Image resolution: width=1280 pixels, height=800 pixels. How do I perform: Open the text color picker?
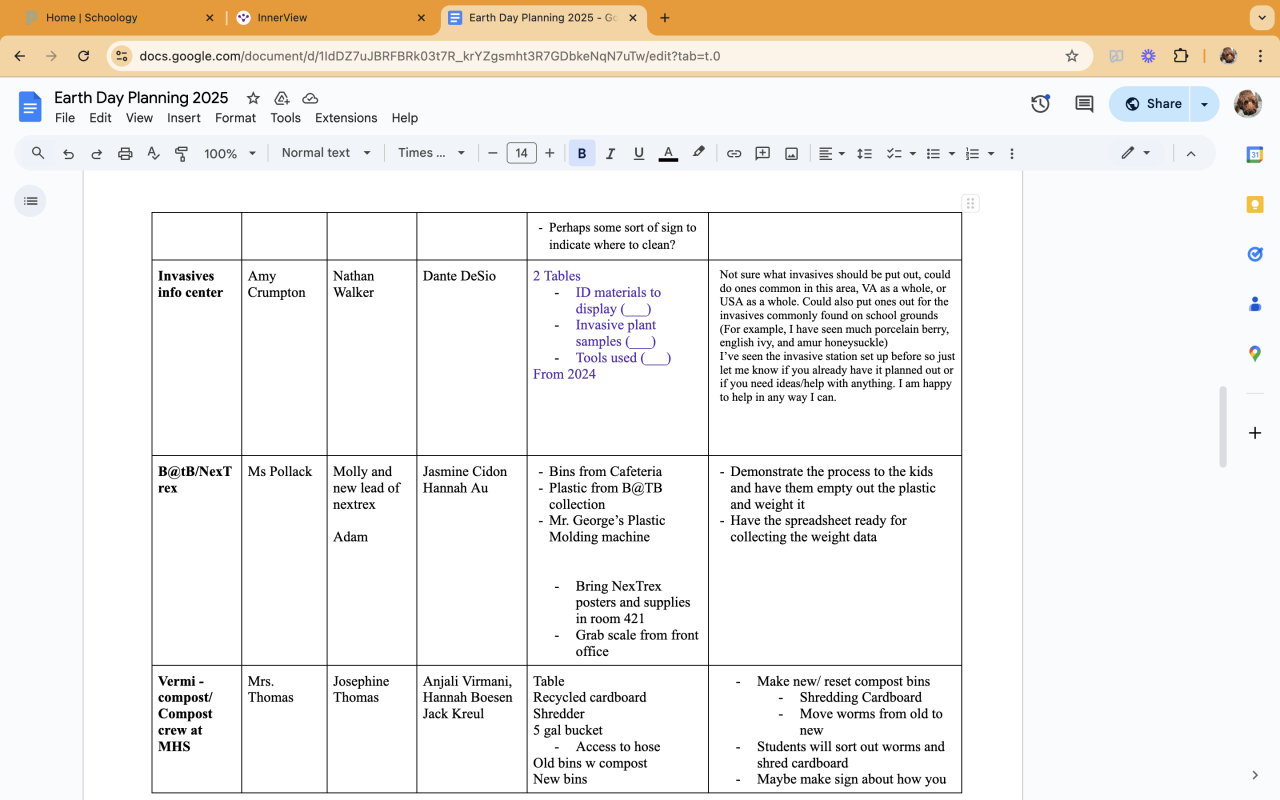669,153
